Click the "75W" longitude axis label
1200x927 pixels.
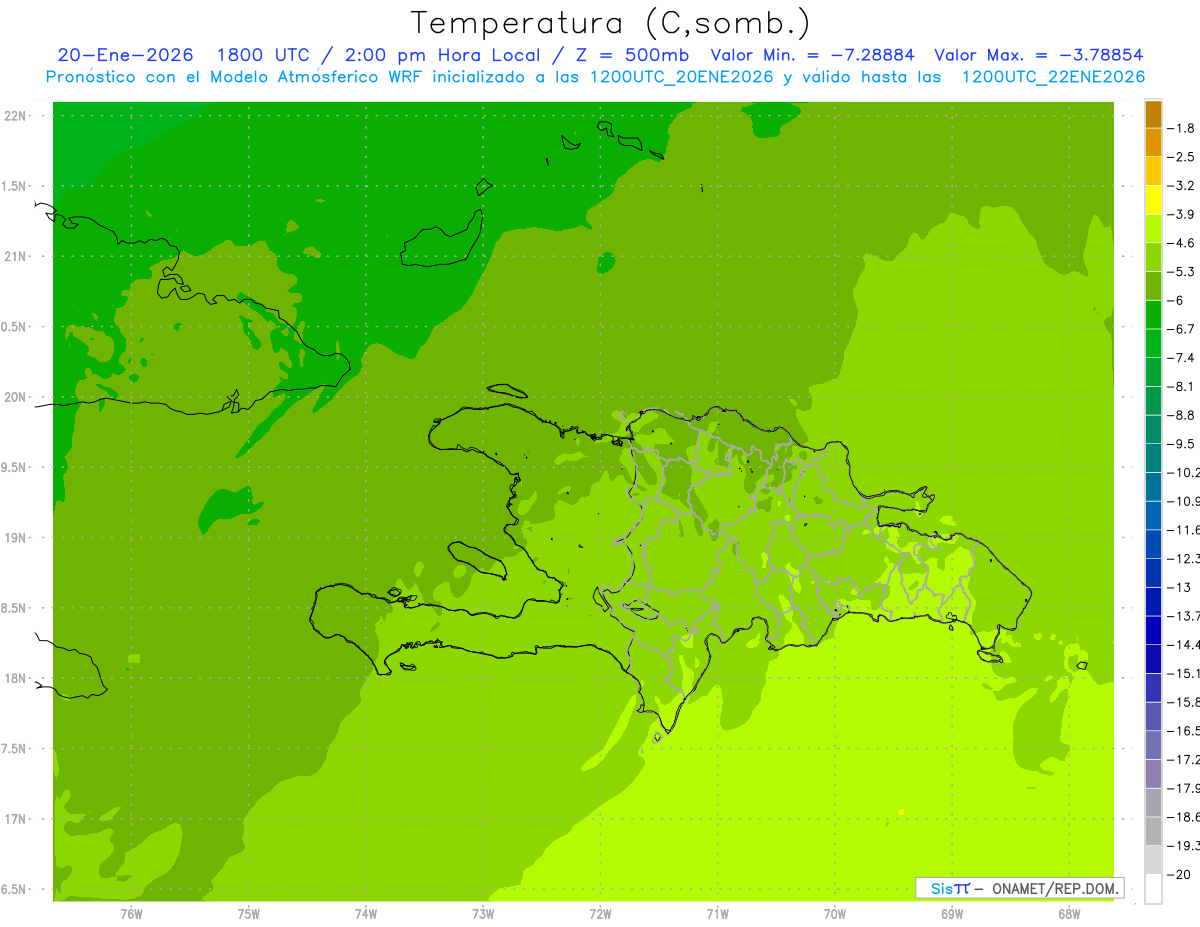249,914
